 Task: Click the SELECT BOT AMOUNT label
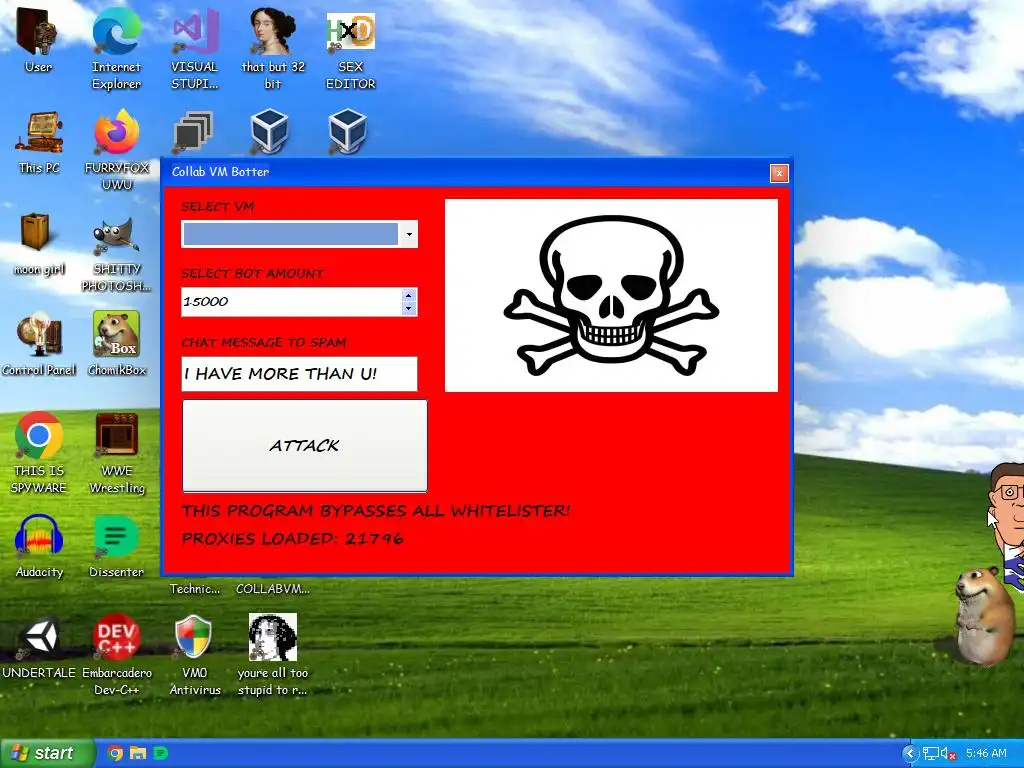(x=252, y=274)
